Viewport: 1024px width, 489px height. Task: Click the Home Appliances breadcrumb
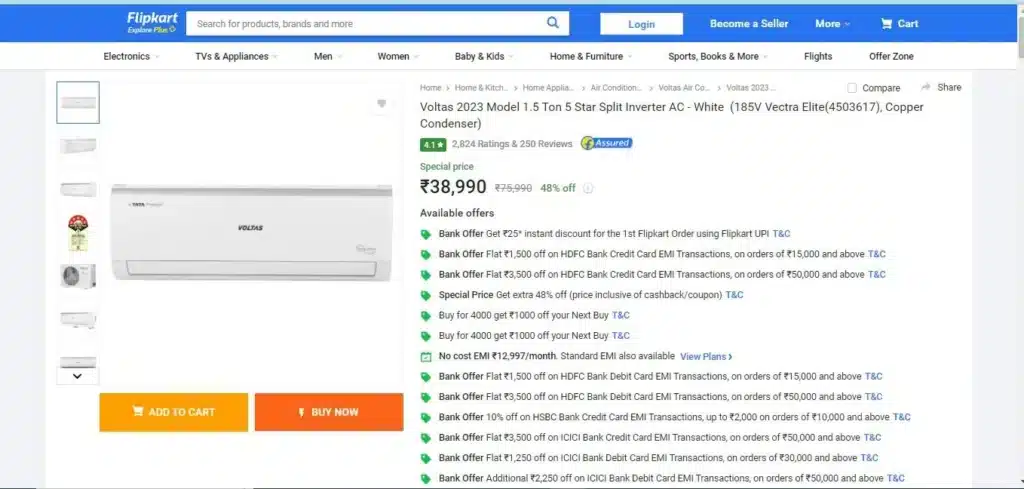point(549,87)
